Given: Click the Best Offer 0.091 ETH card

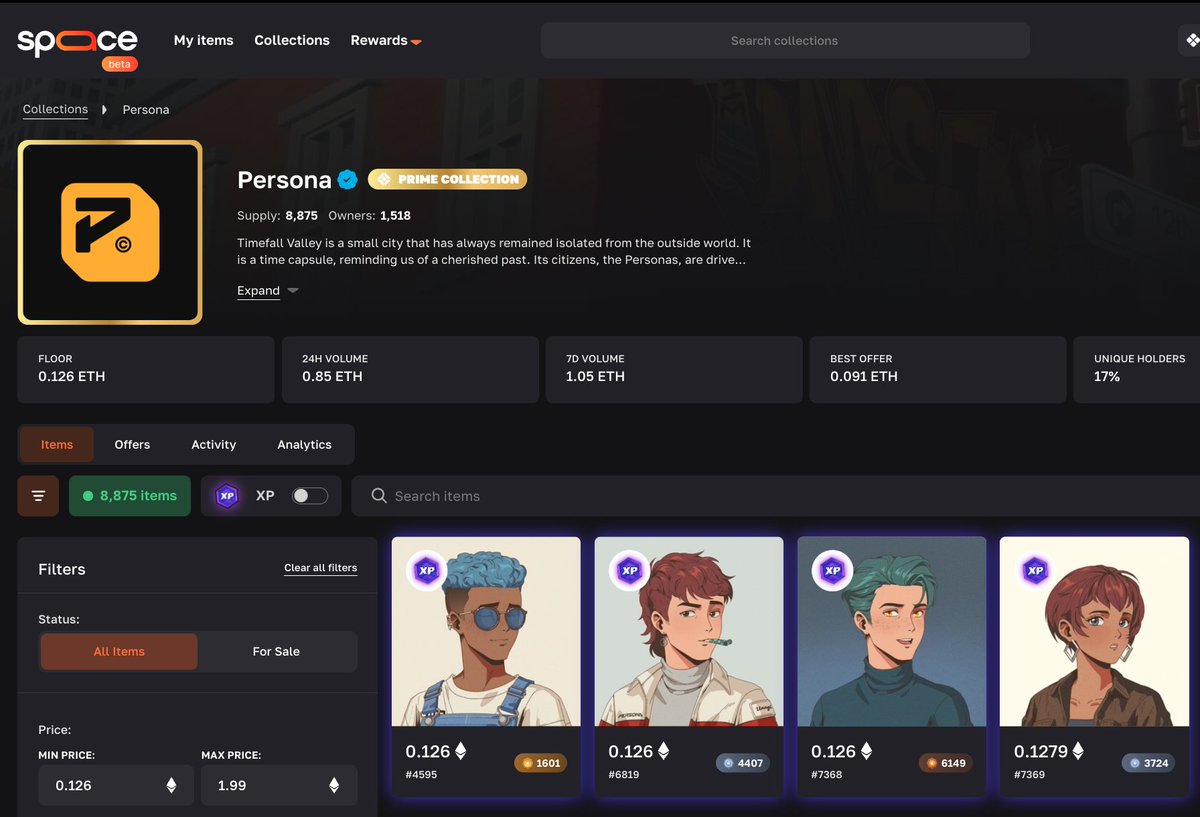Looking at the screenshot, I should coord(938,369).
